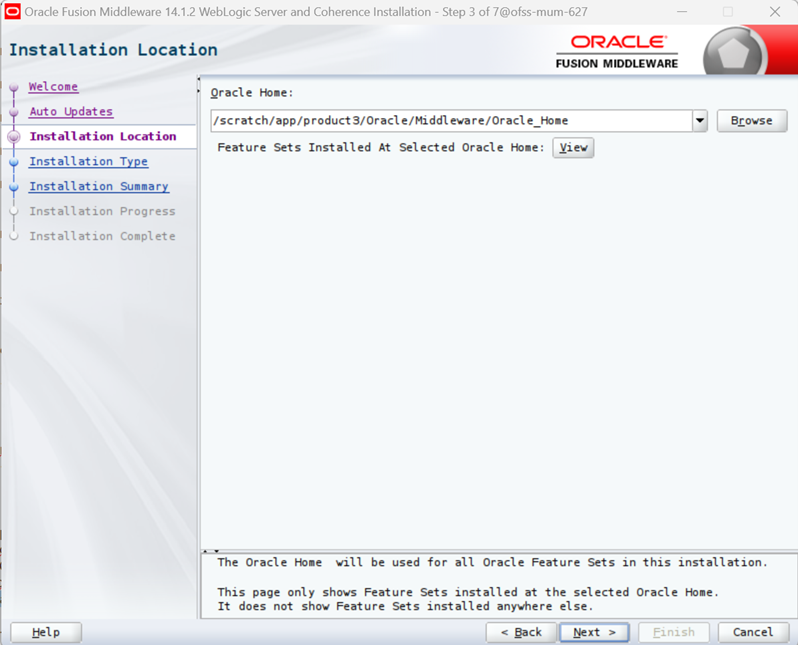Click the 'Oracle Home:' label
Screen dimensions: 798x645
[x=252, y=93]
